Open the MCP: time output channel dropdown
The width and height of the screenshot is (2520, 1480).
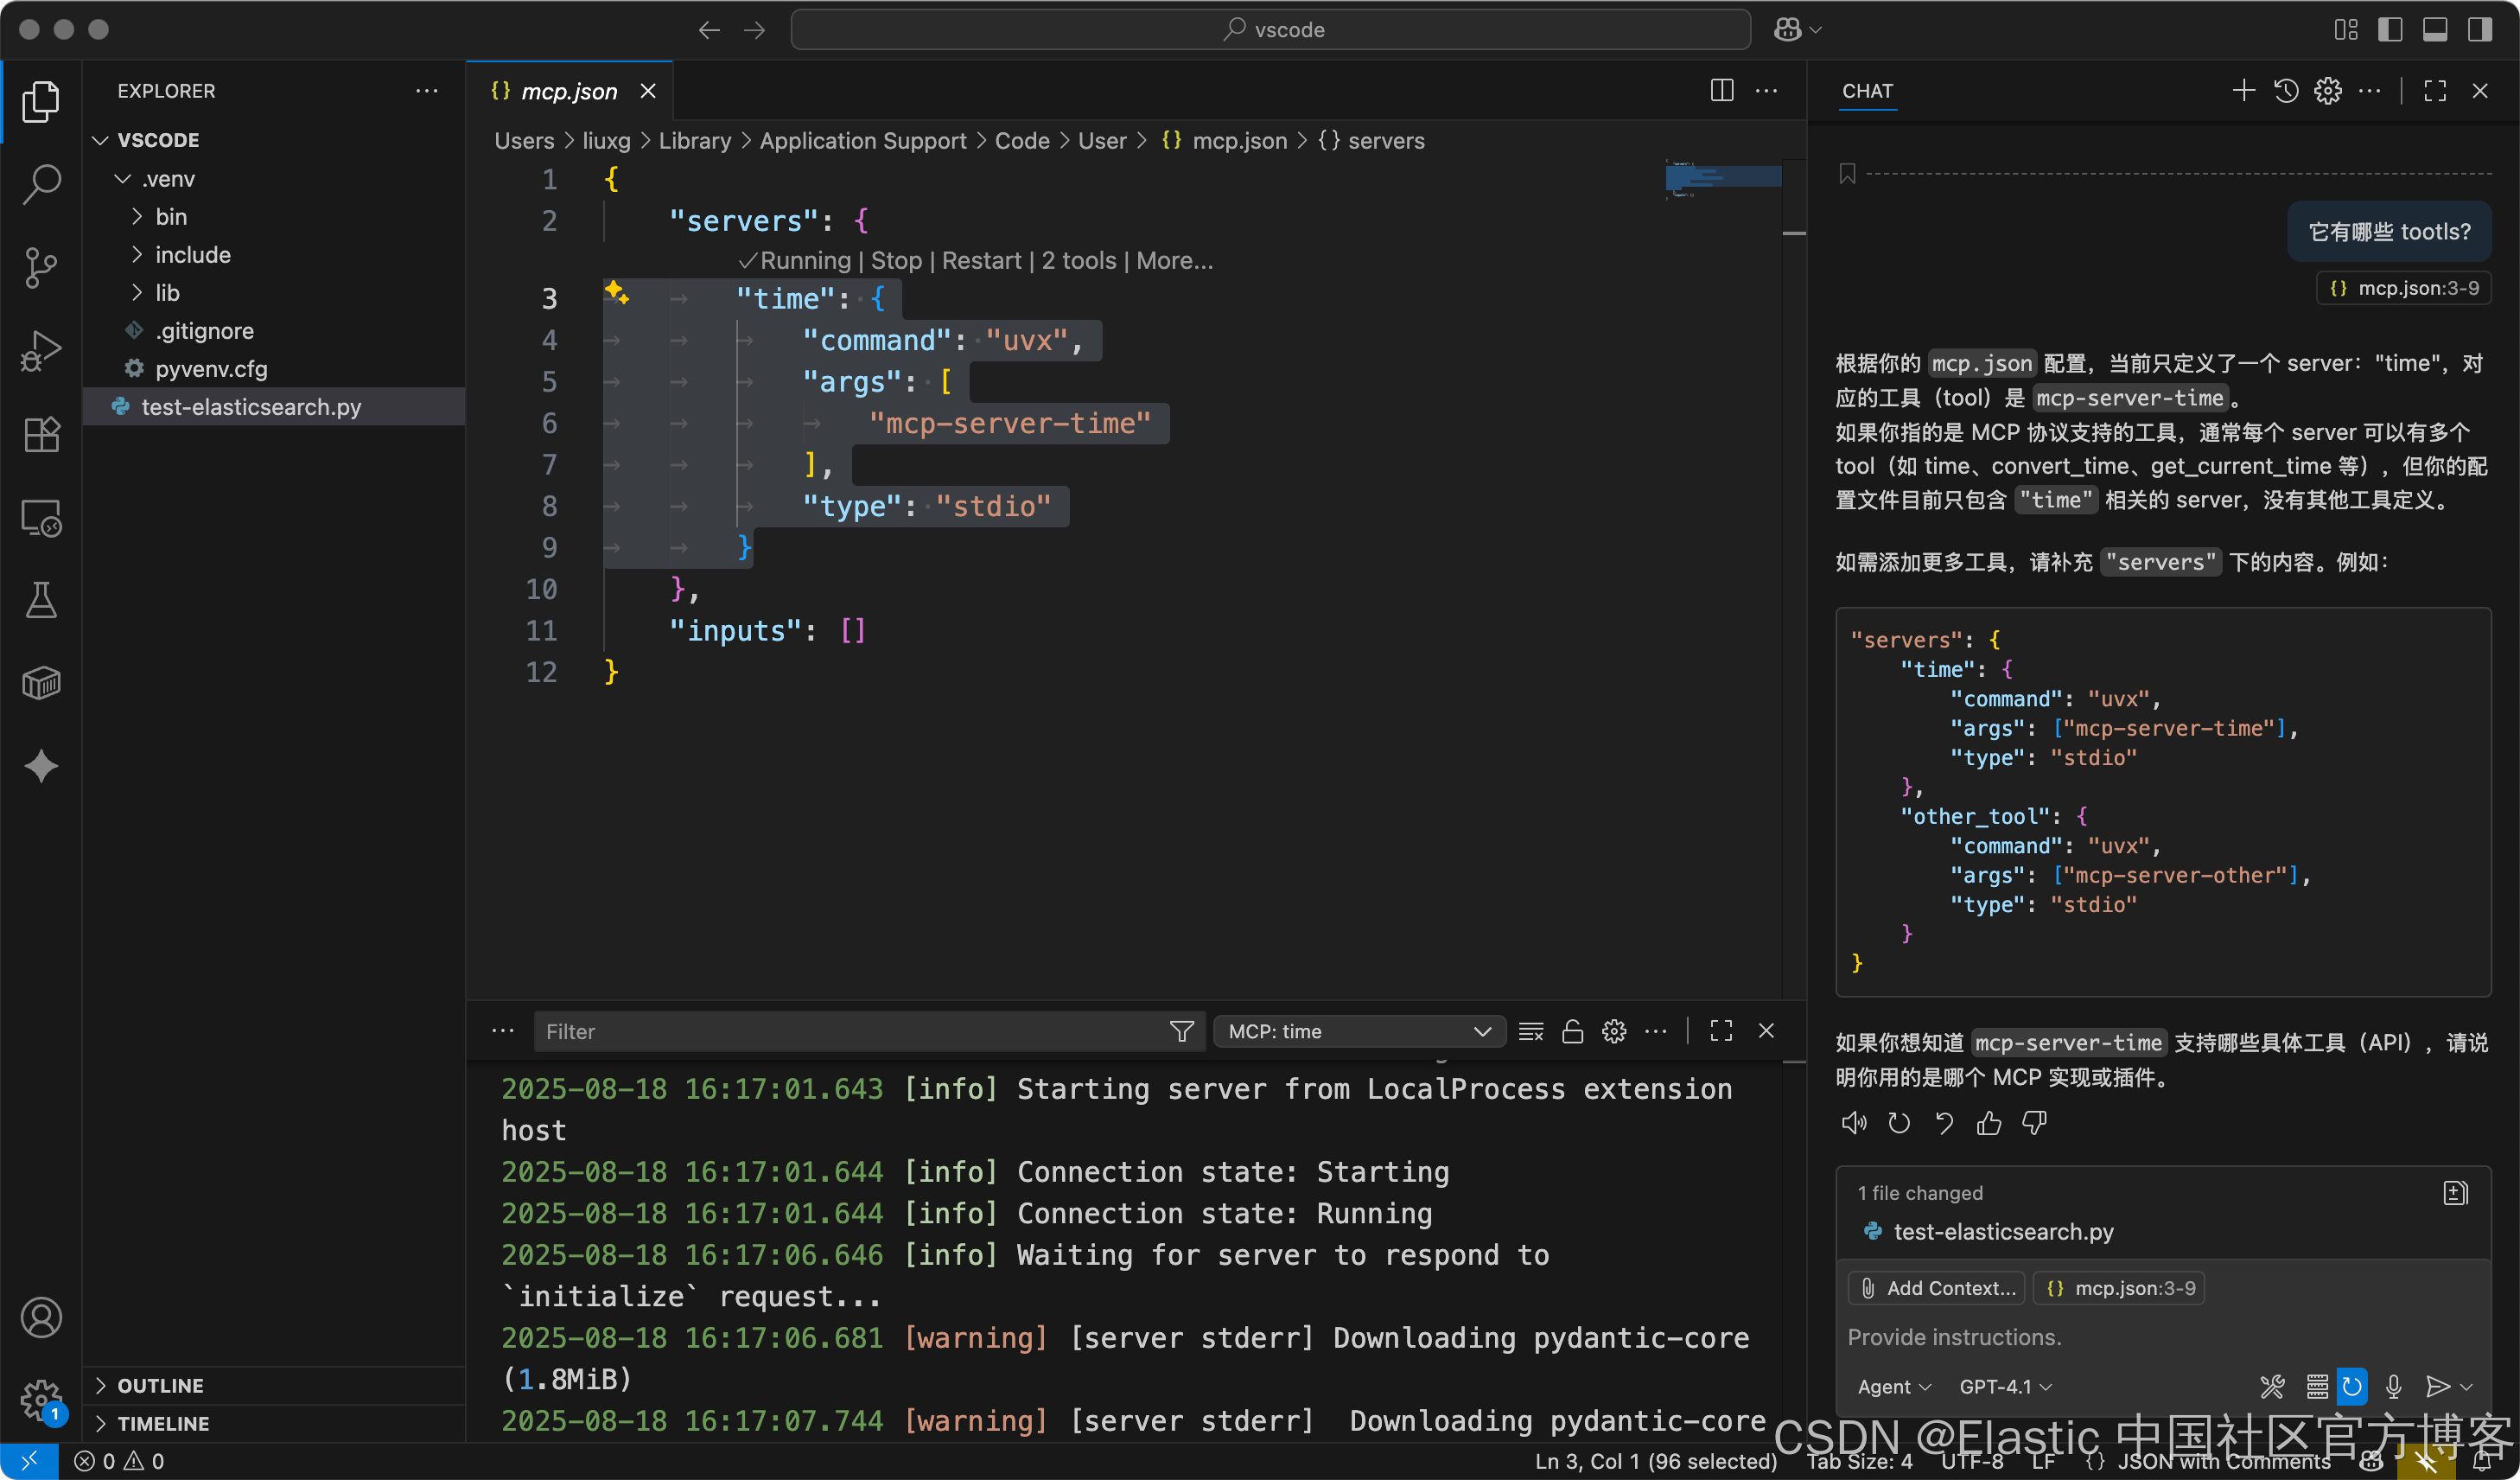[x=1359, y=1031]
